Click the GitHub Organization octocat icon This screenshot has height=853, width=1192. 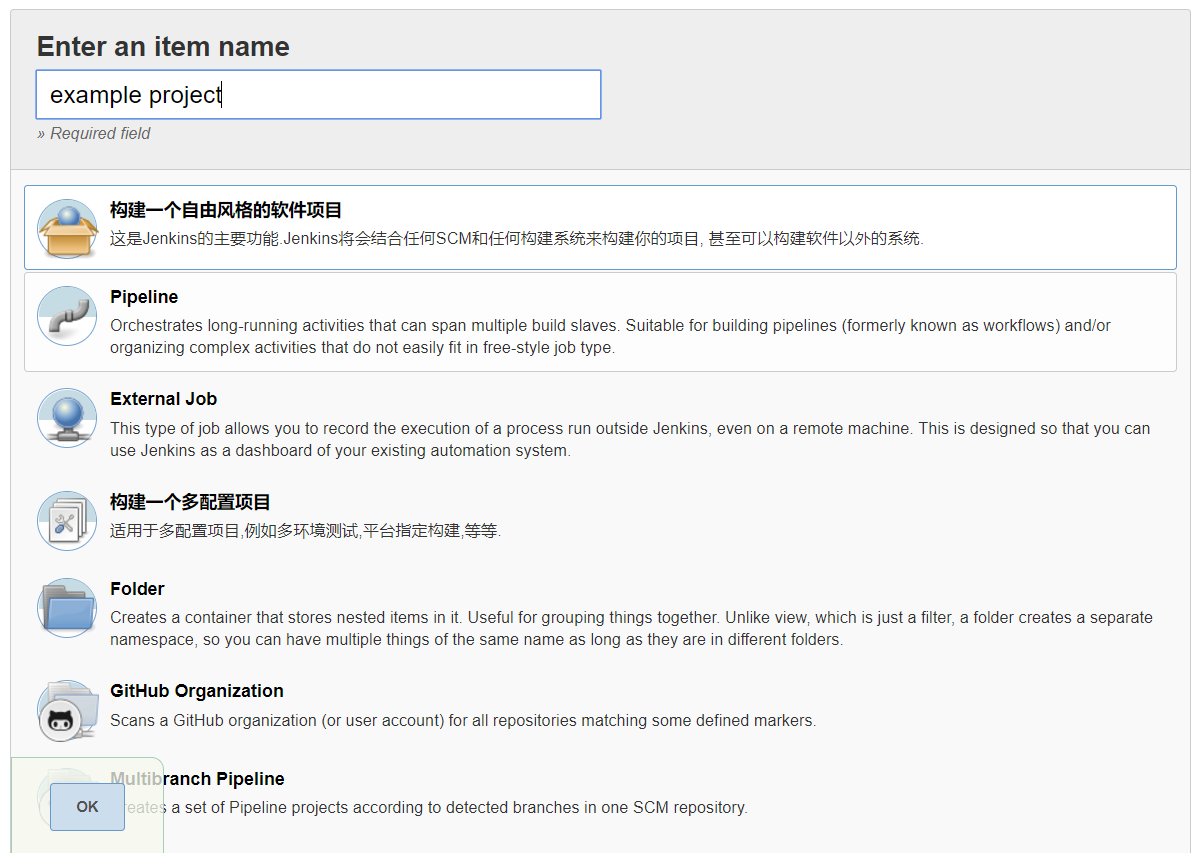click(x=68, y=710)
